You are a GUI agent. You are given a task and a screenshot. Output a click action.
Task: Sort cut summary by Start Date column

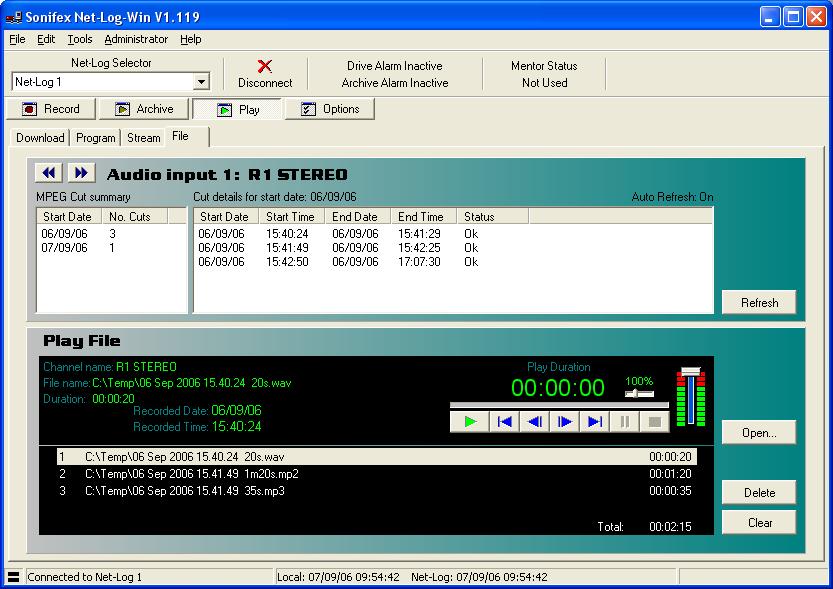click(69, 217)
